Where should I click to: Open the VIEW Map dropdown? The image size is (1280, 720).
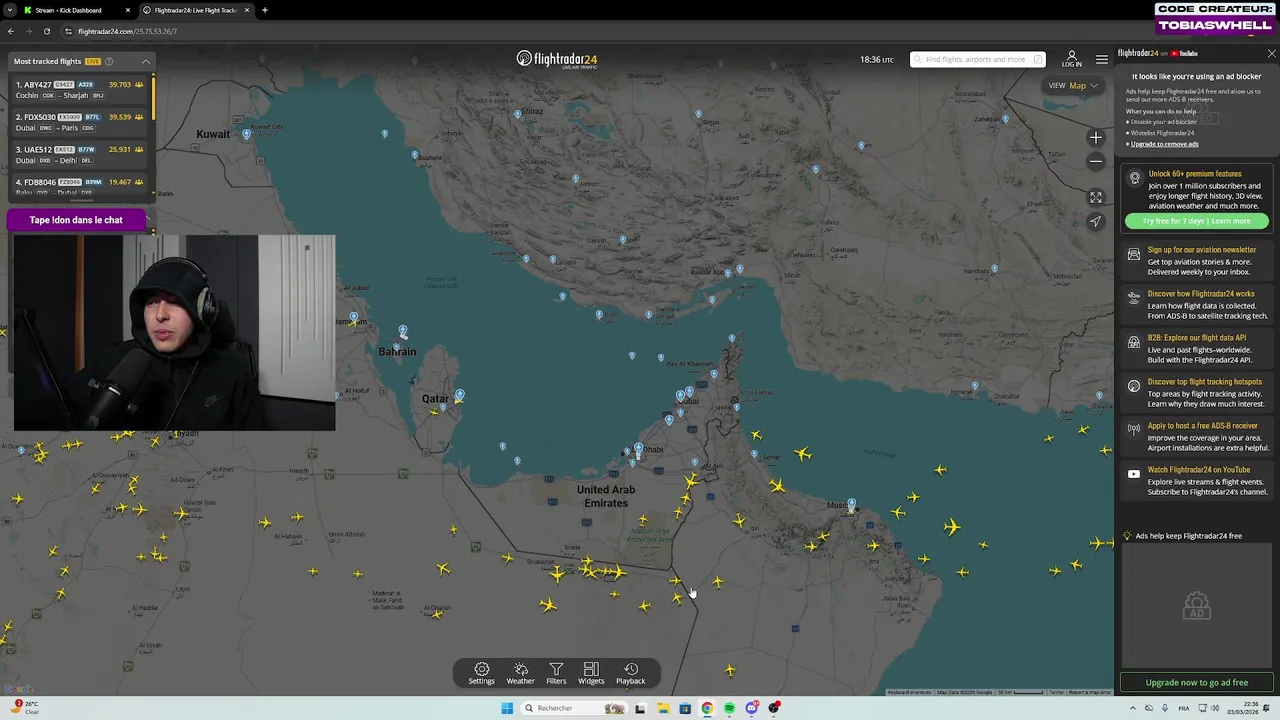pos(1073,85)
